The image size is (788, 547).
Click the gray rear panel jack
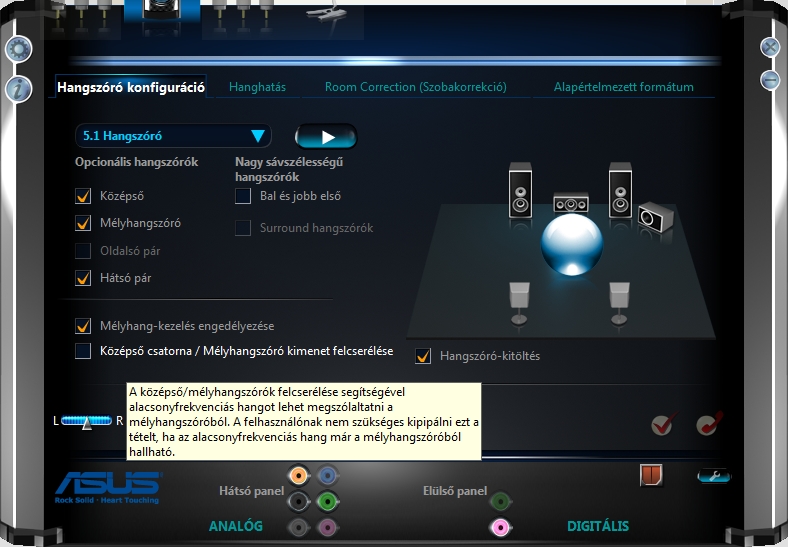click(x=299, y=527)
